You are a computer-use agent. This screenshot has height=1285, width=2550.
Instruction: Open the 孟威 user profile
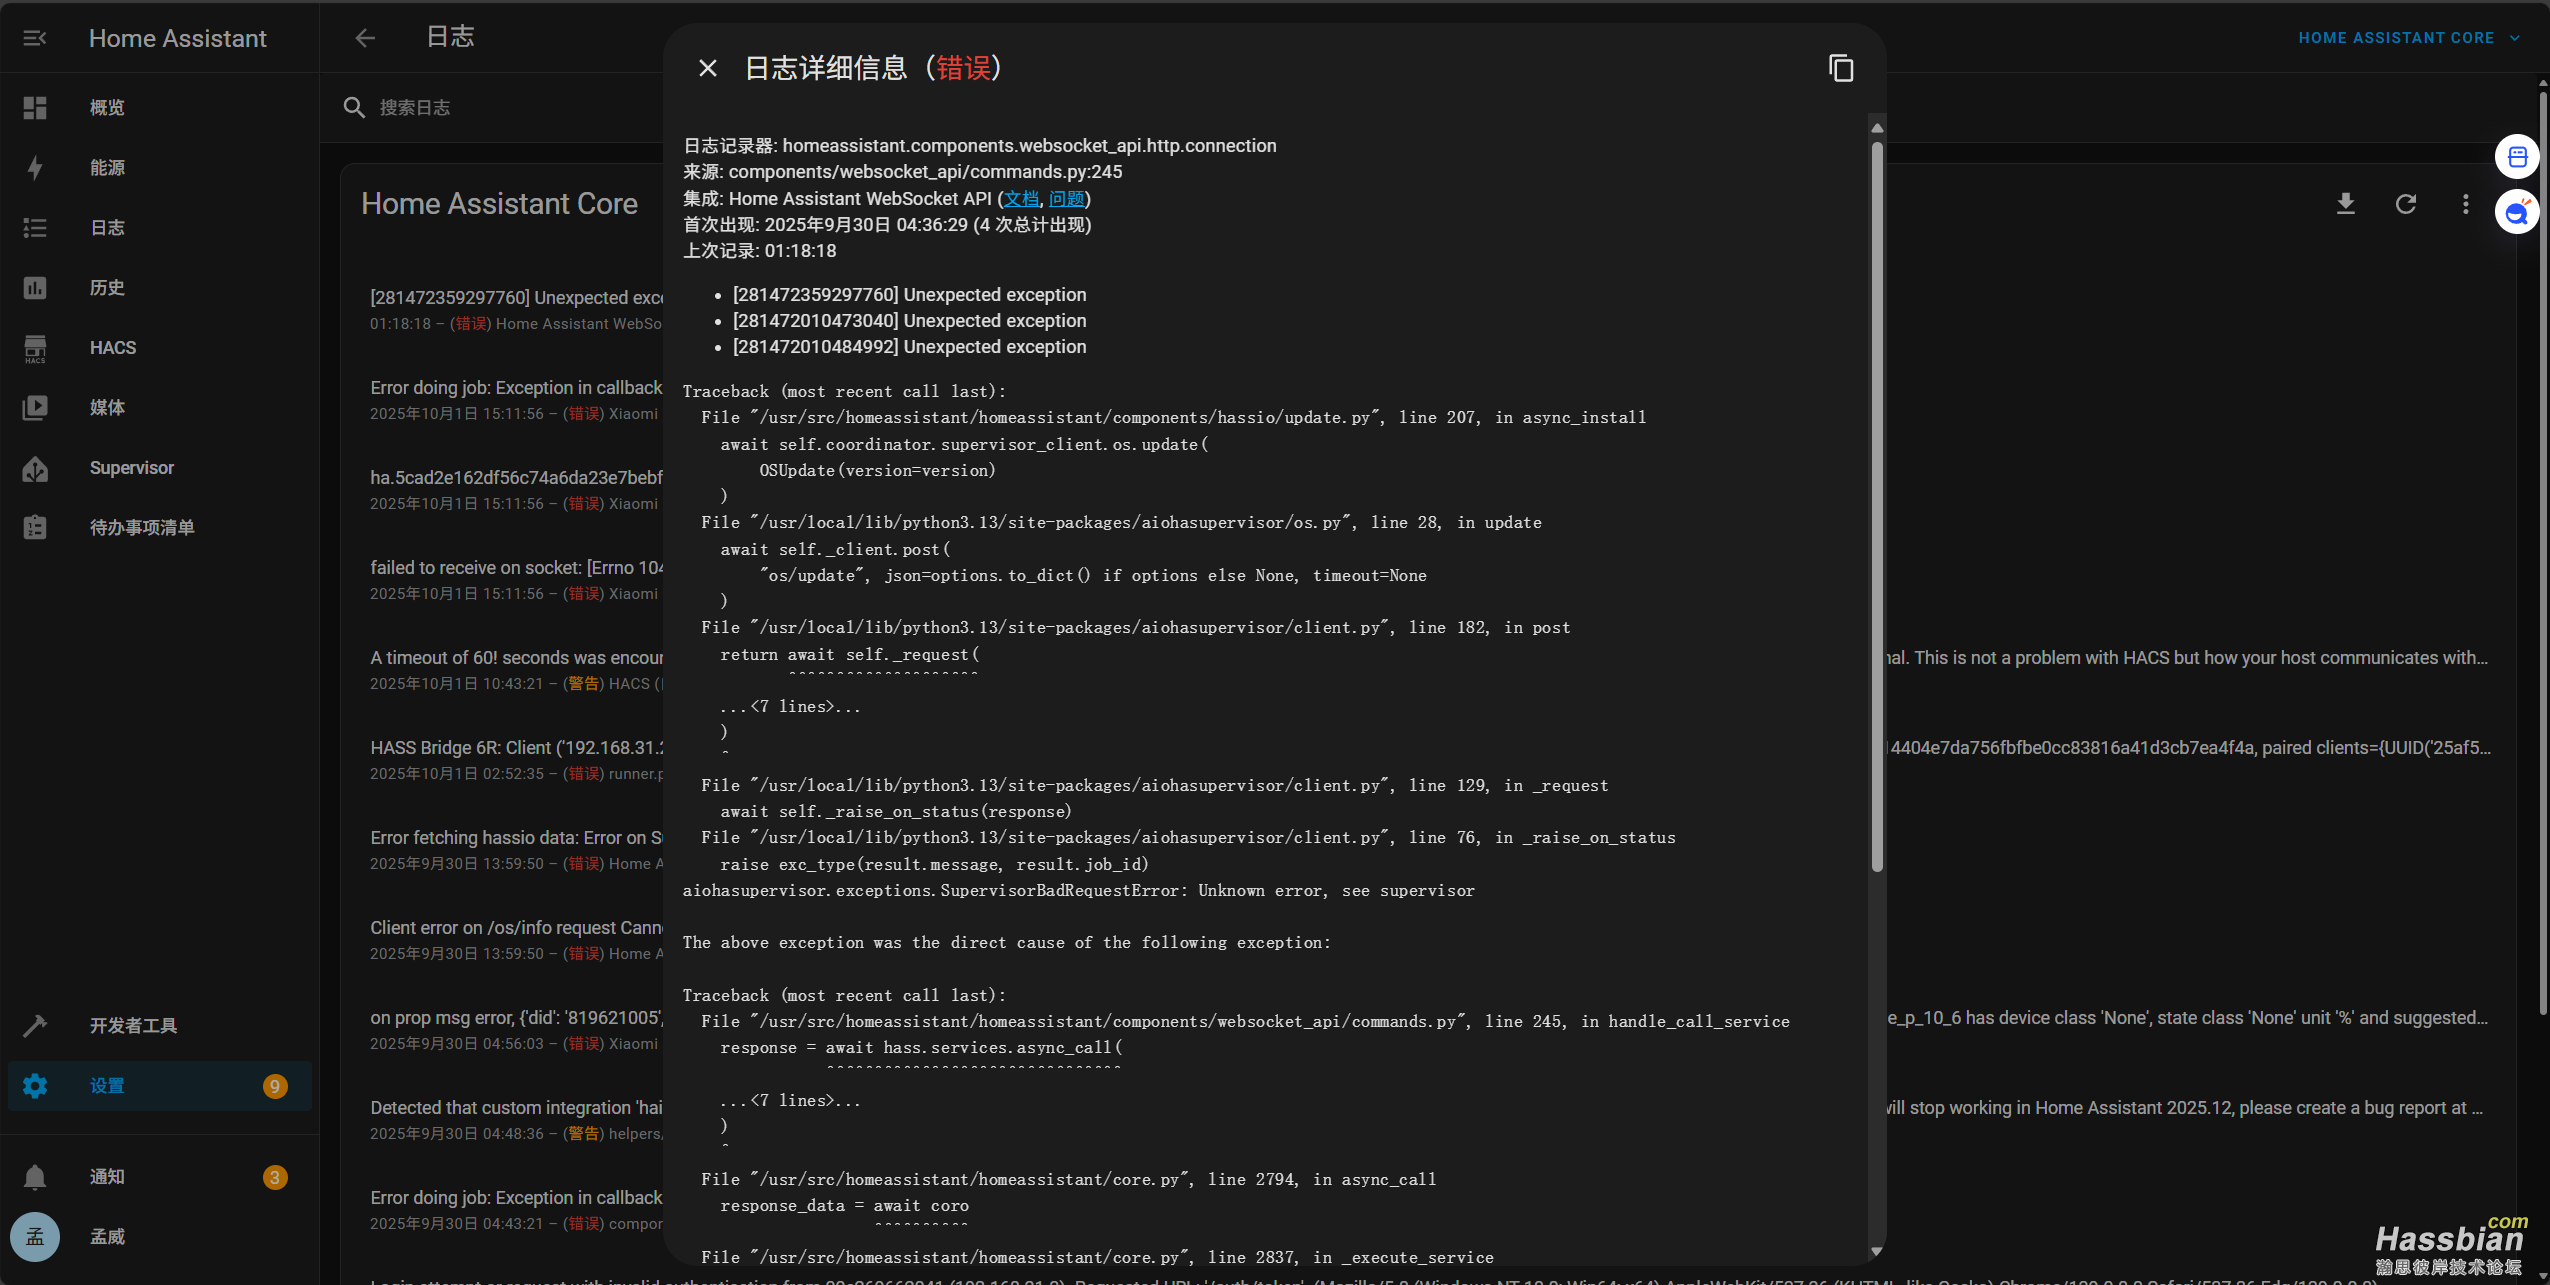click(107, 1237)
